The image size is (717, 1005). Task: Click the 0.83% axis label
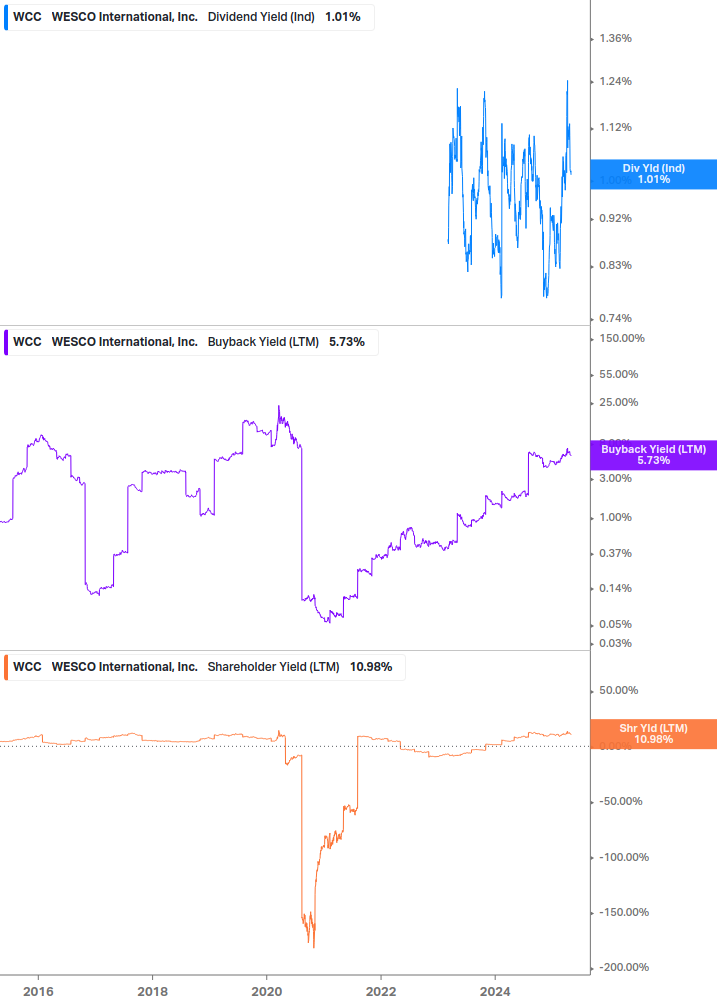615,265
